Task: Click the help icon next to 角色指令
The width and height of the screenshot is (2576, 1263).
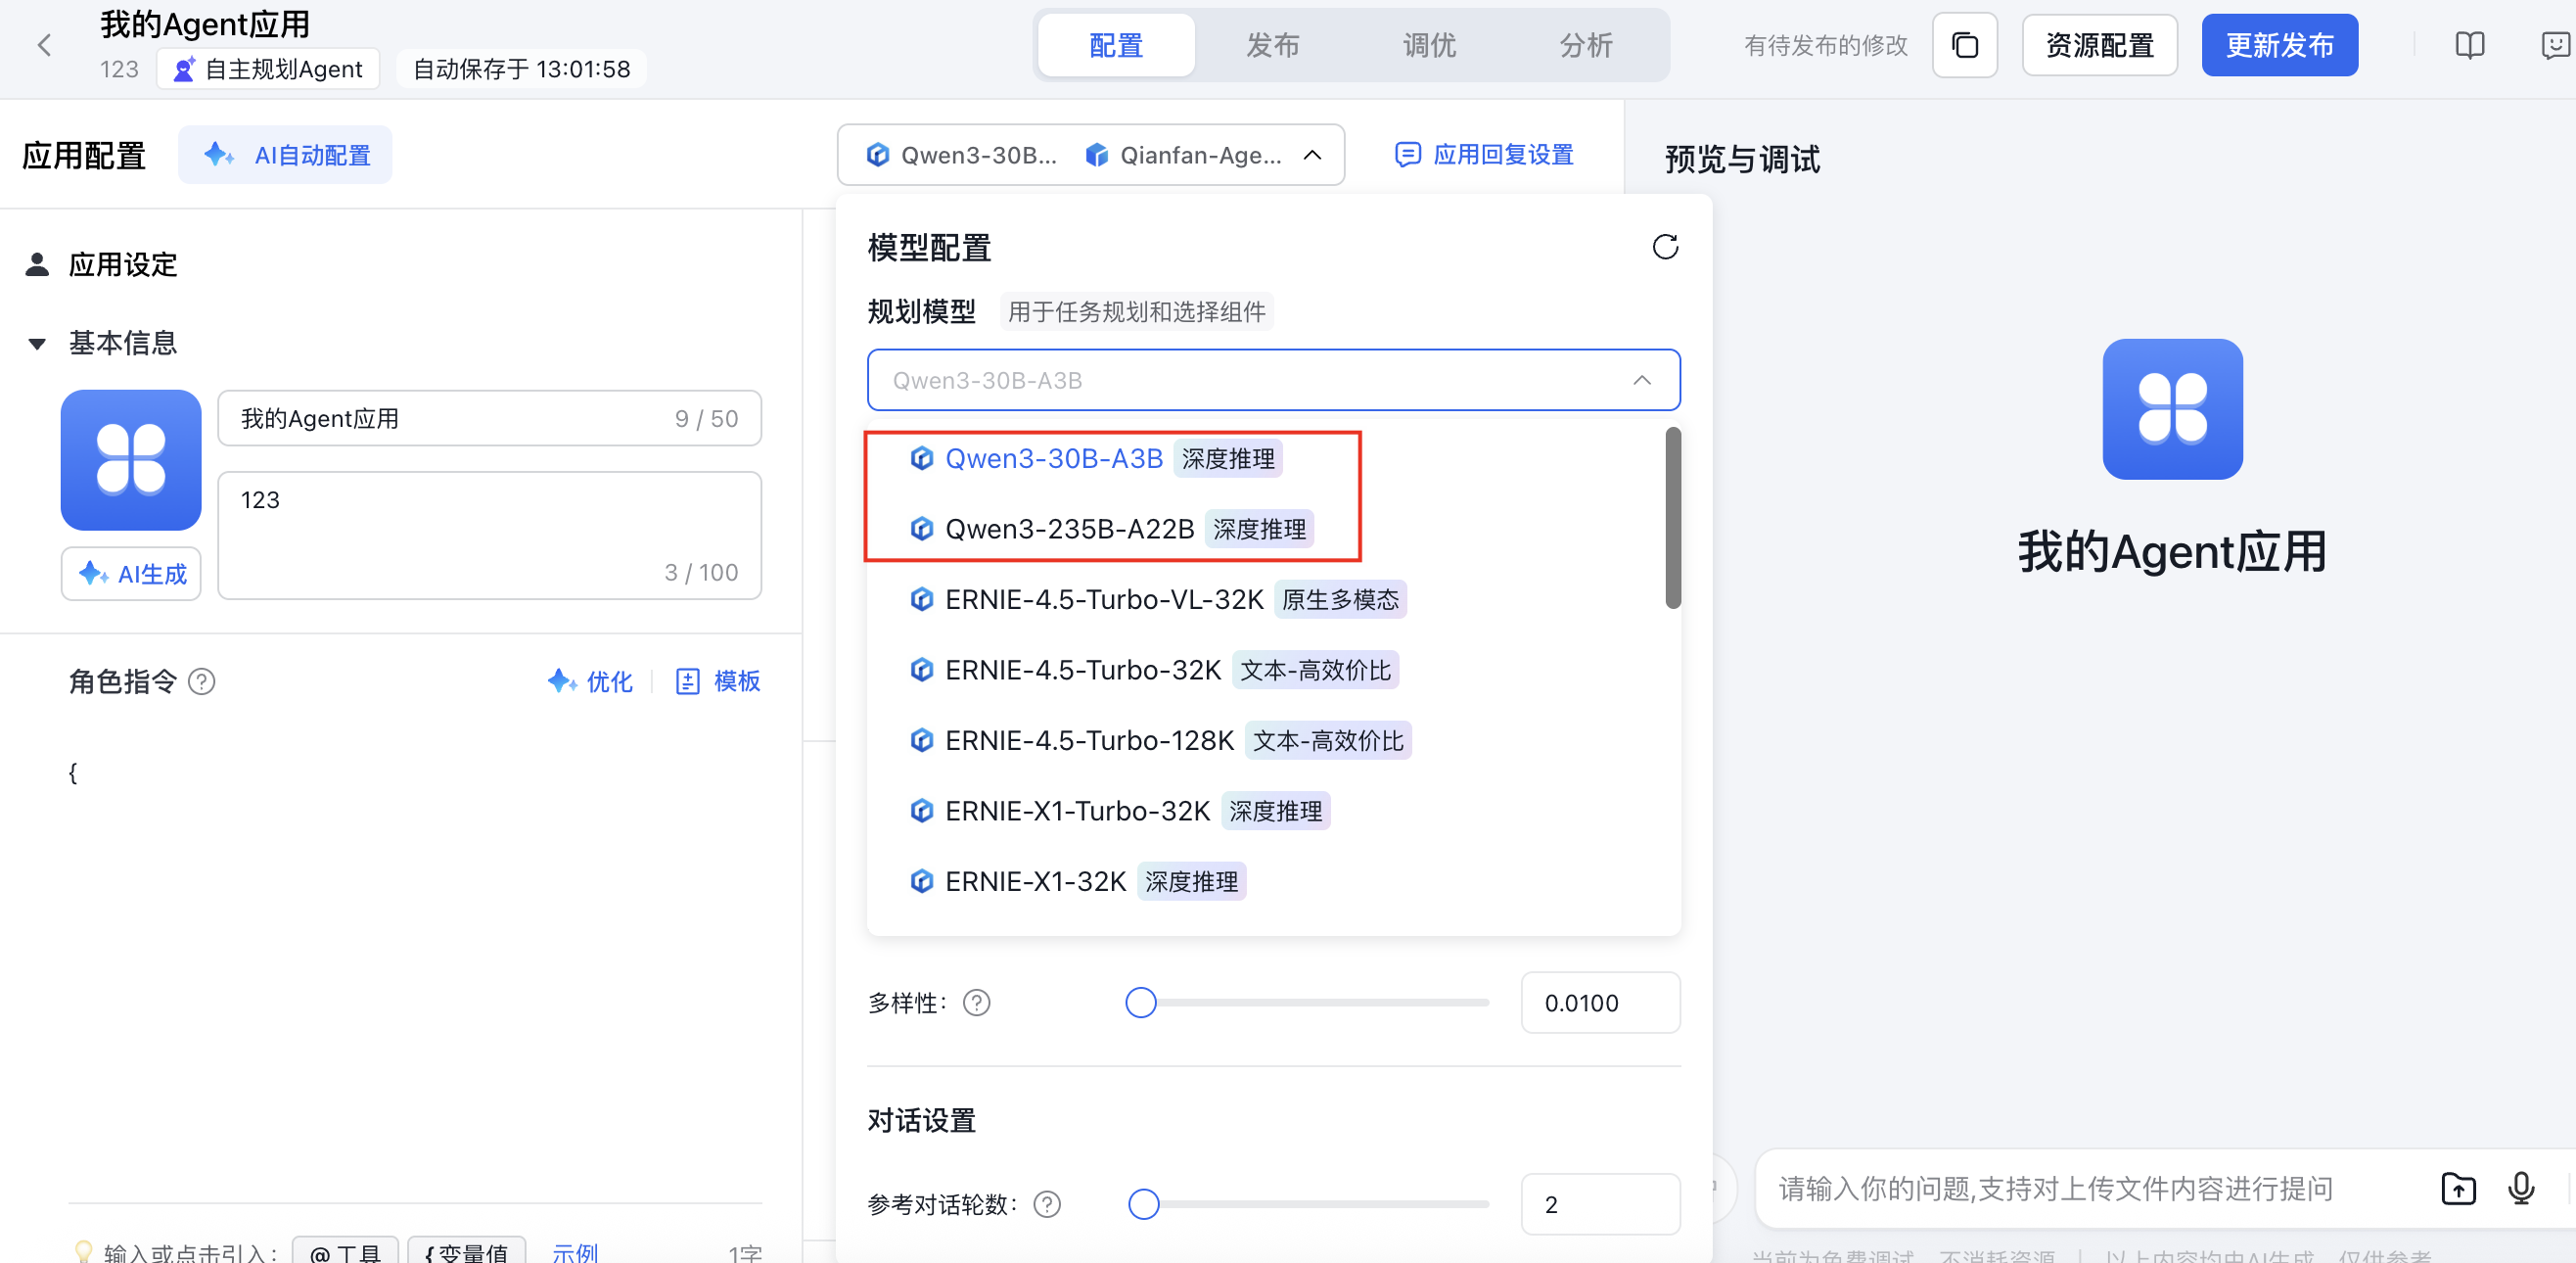Action: [202, 681]
